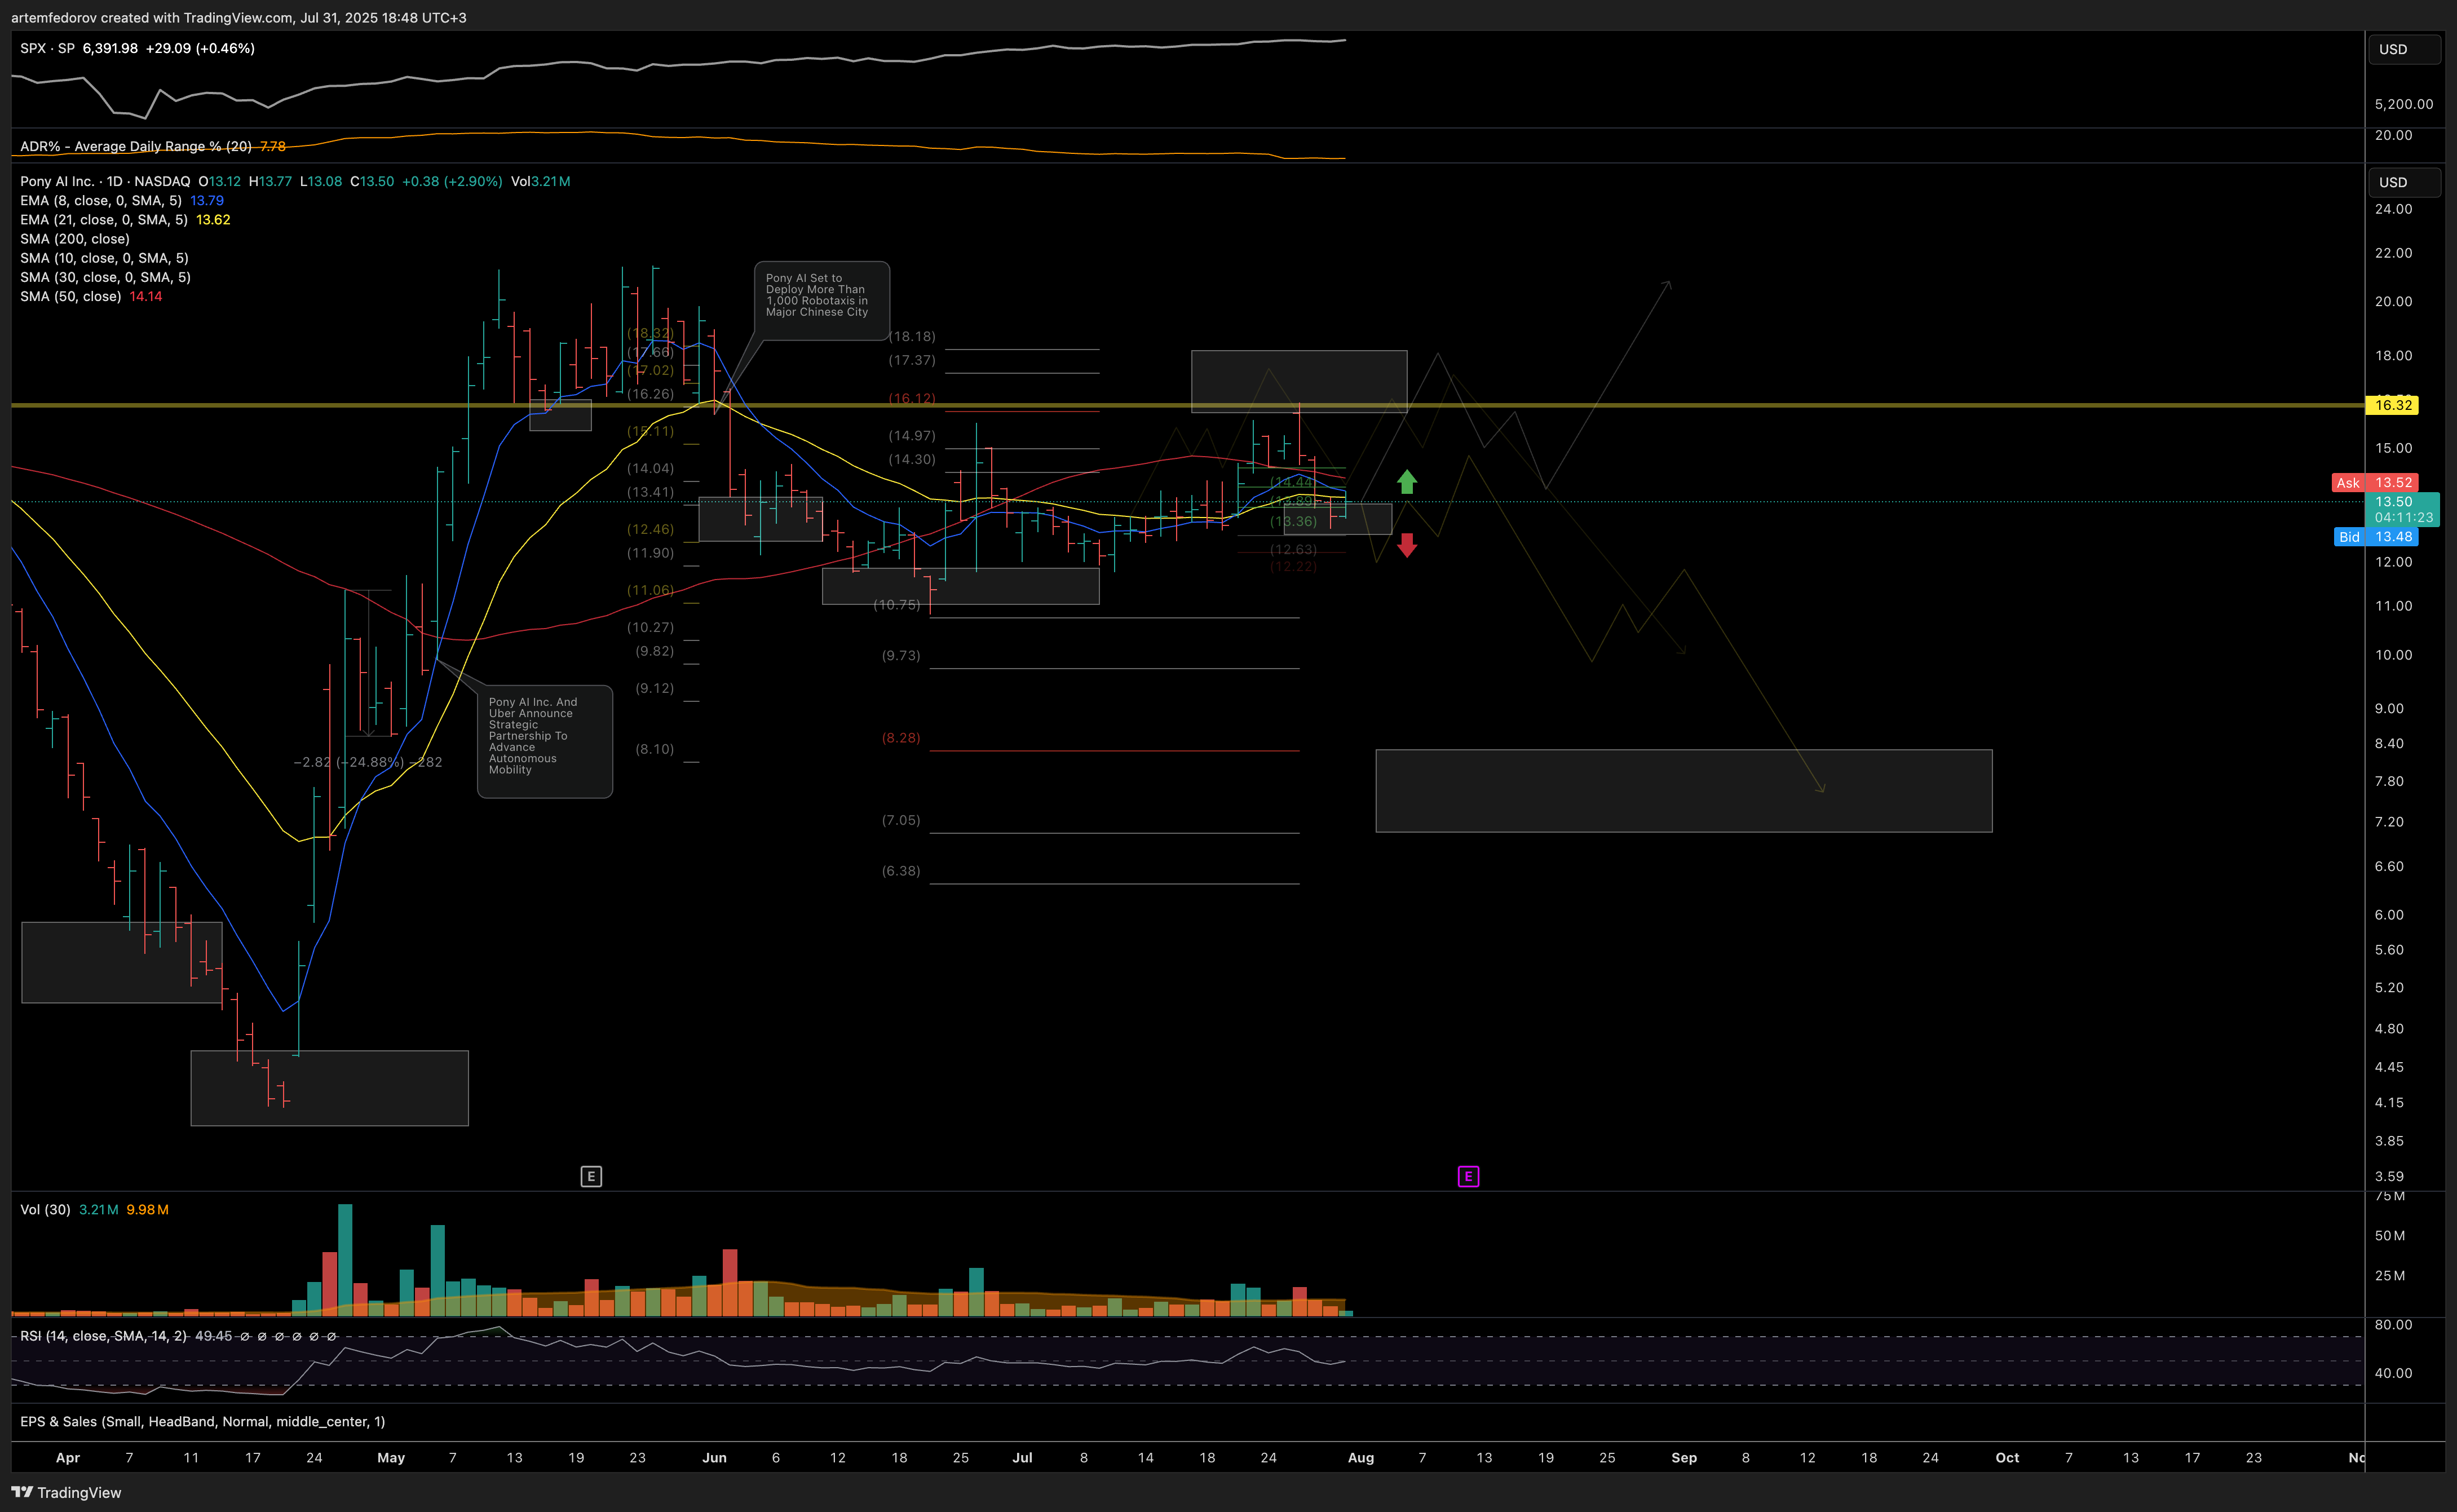Select the EMA (21, close) indicator legend
This screenshot has width=2457, height=1512.
[104, 219]
